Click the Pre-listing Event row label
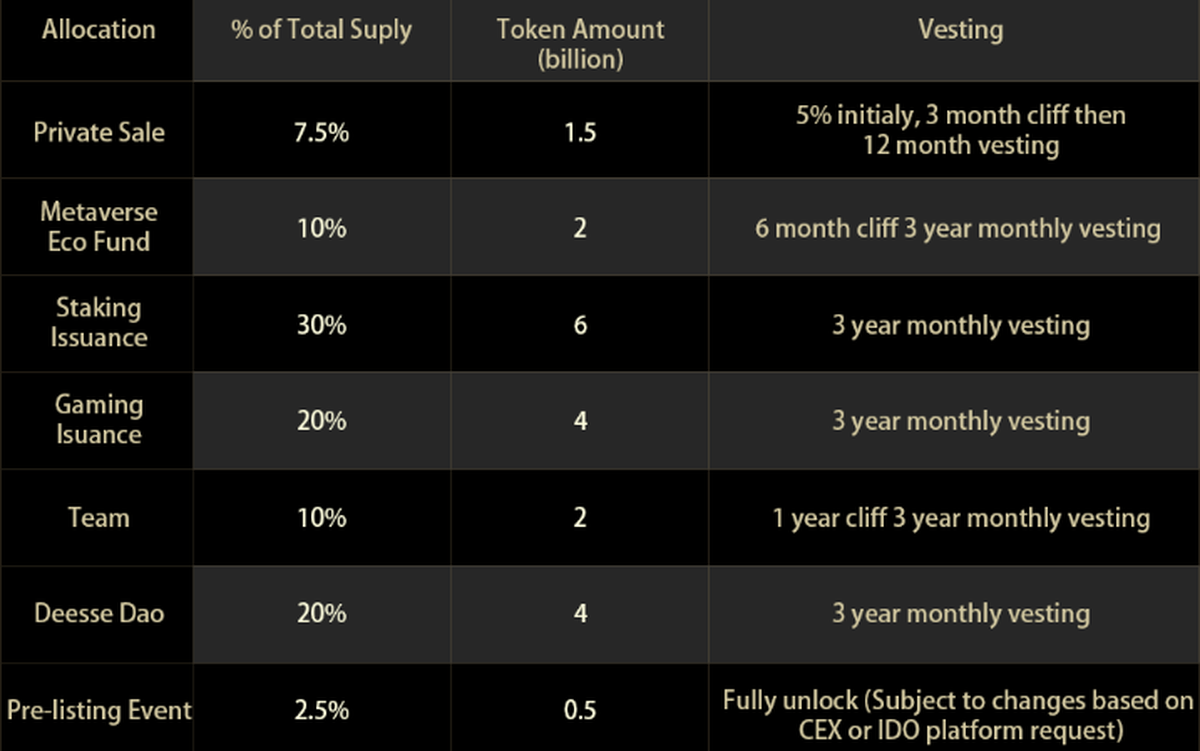1200x751 pixels. coord(98,710)
